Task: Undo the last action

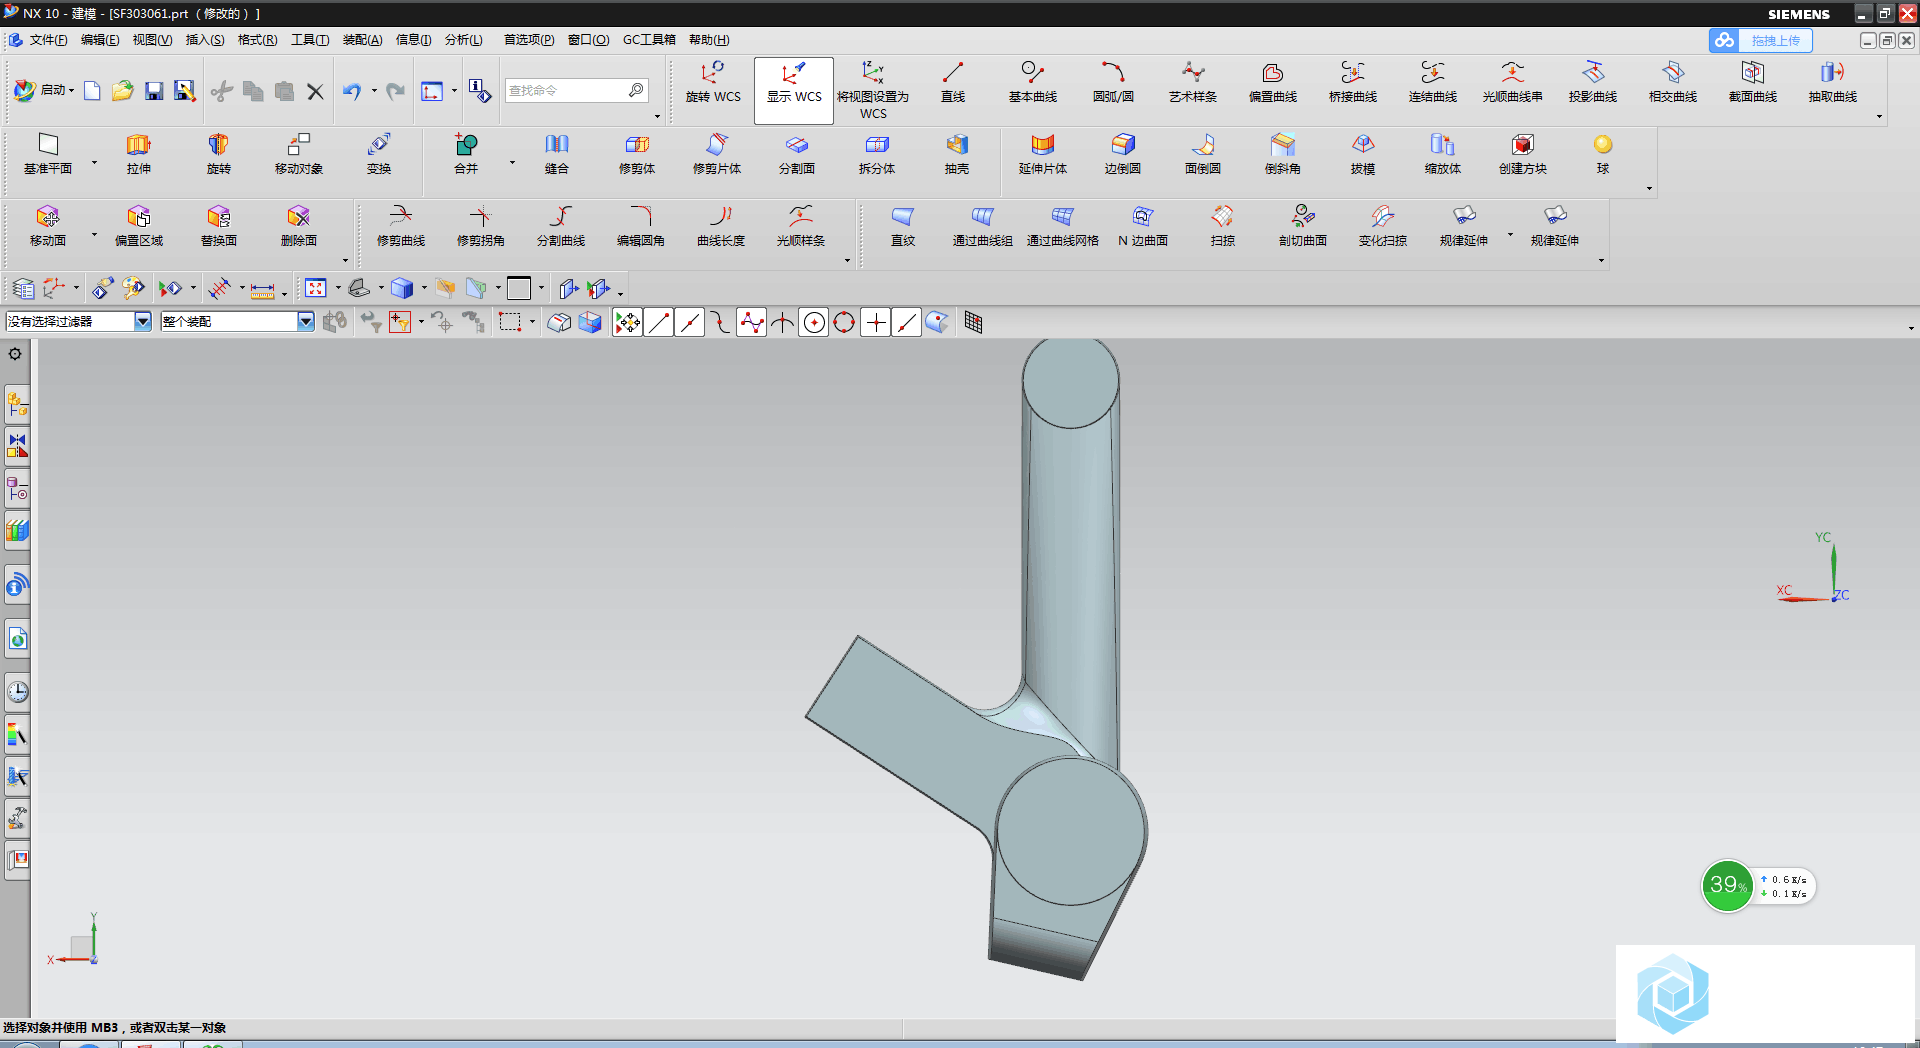Action: [351, 91]
